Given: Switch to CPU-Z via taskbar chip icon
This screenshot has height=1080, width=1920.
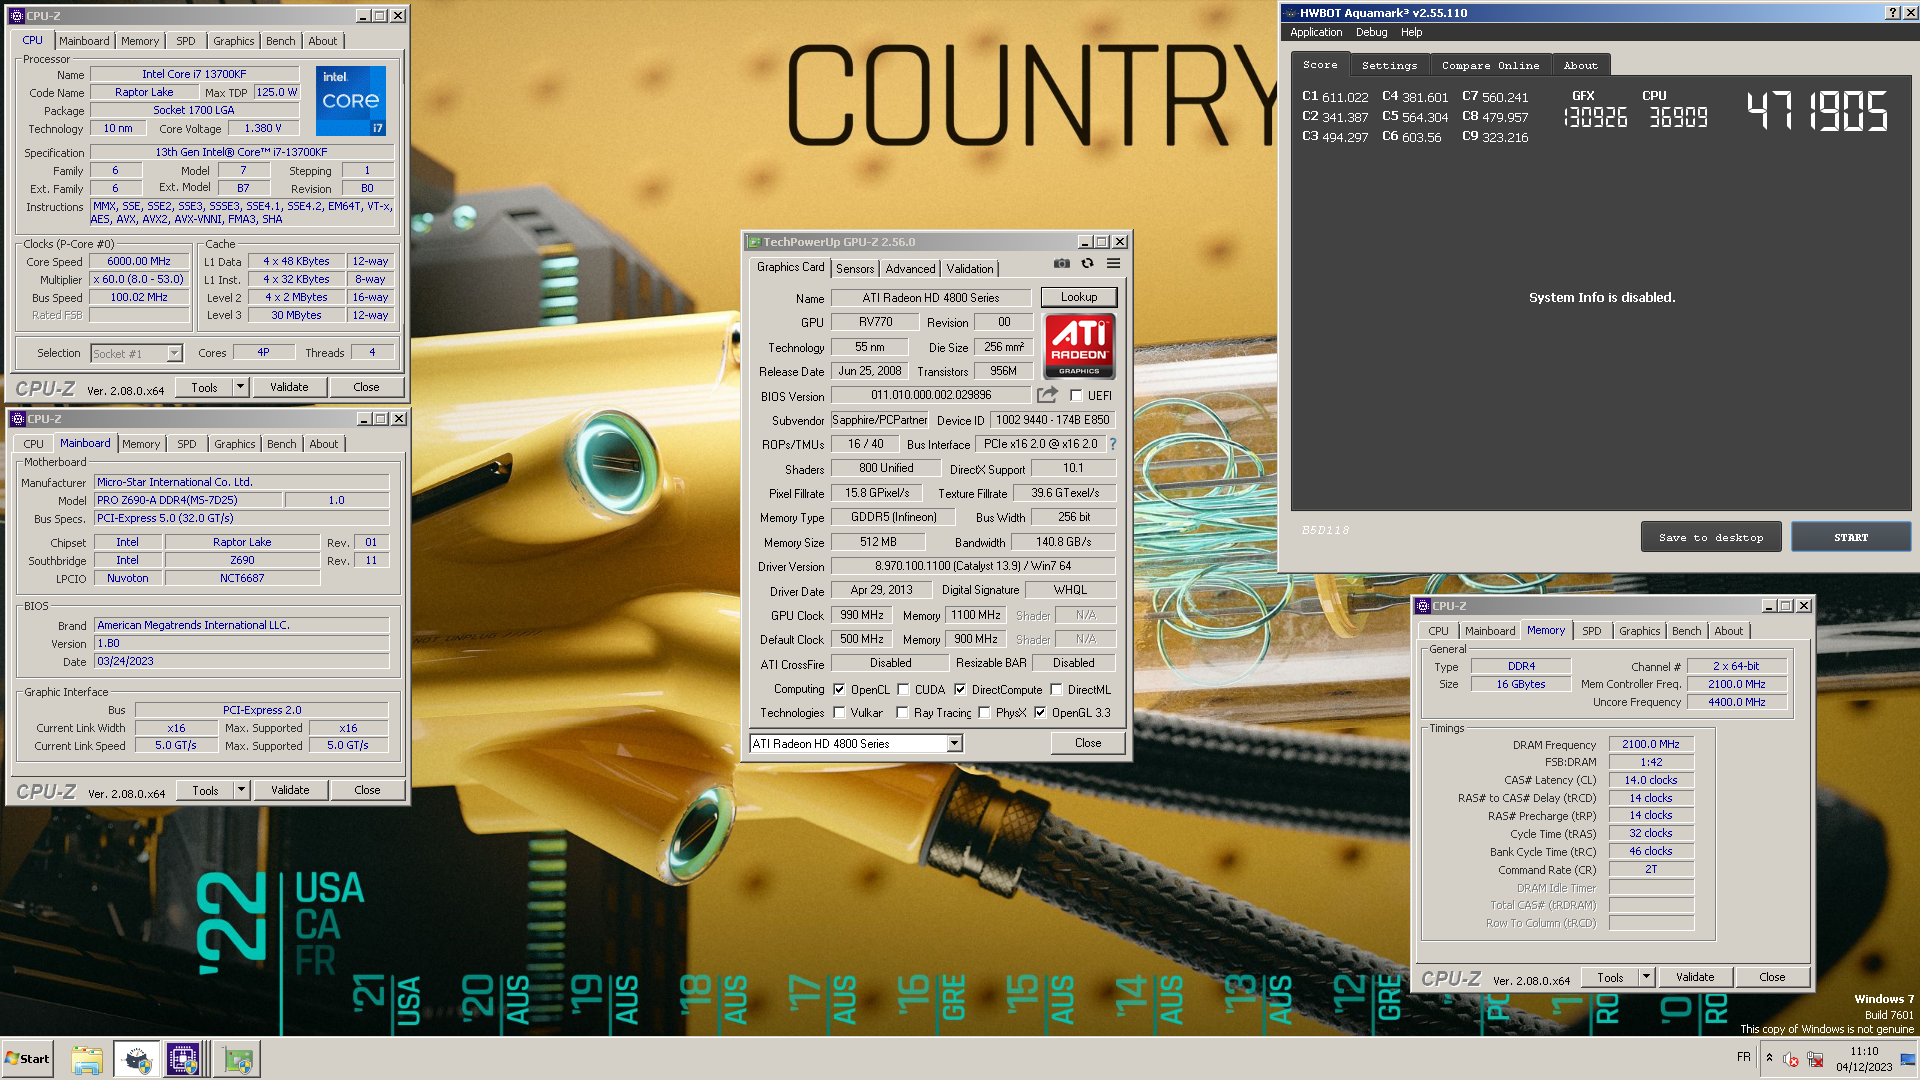Looking at the screenshot, I should [x=184, y=1060].
